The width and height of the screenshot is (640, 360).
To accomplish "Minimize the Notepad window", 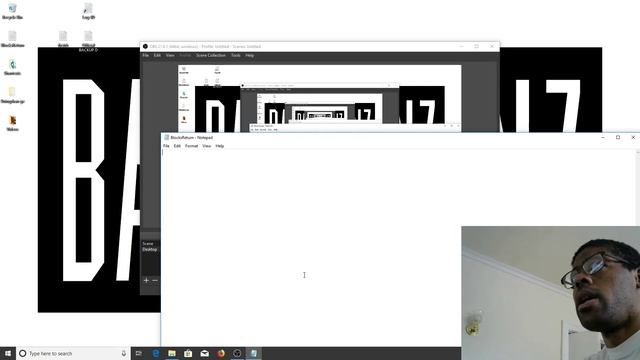I will click(x=603, y=138).
